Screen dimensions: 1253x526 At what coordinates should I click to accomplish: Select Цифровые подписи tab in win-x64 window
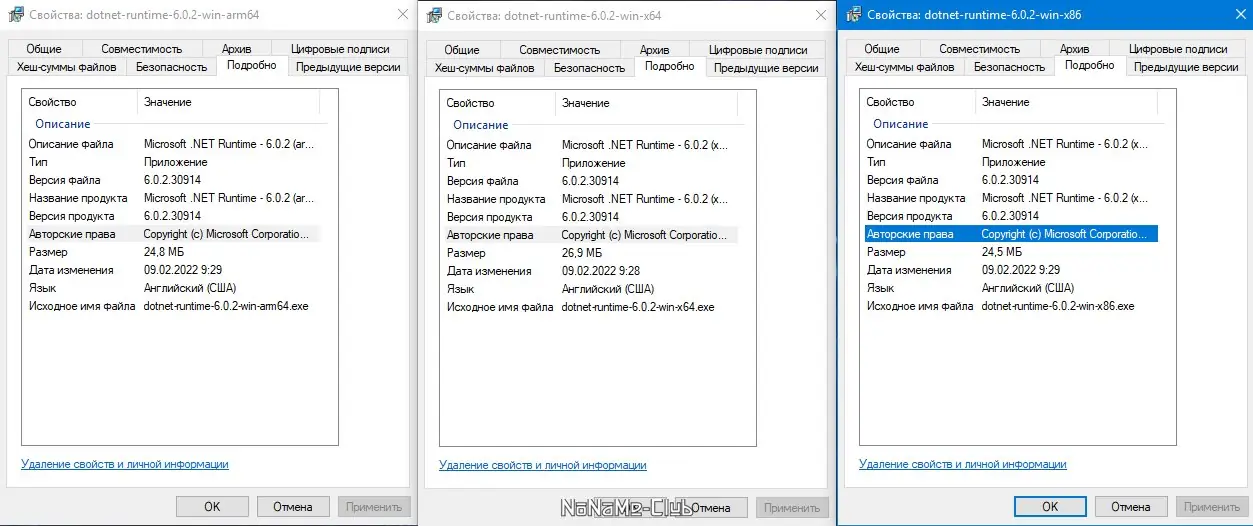(x=758, y=50)
